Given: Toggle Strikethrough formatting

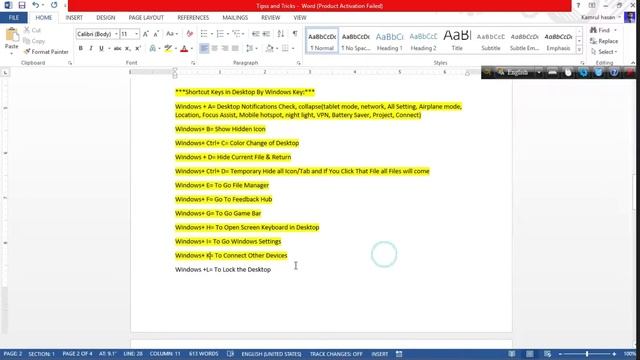Looking at the screenshot, I should (x=117, y=49).
